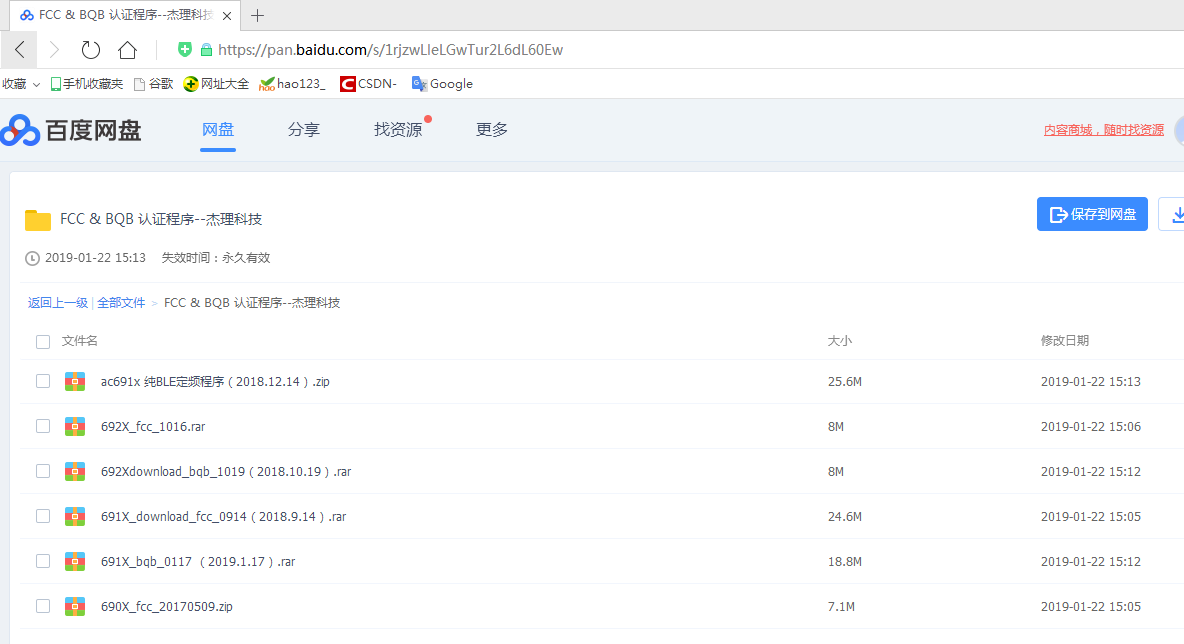Click the archive icon of 690X_fcc_20170509.zip

click(x=75, y=606)
